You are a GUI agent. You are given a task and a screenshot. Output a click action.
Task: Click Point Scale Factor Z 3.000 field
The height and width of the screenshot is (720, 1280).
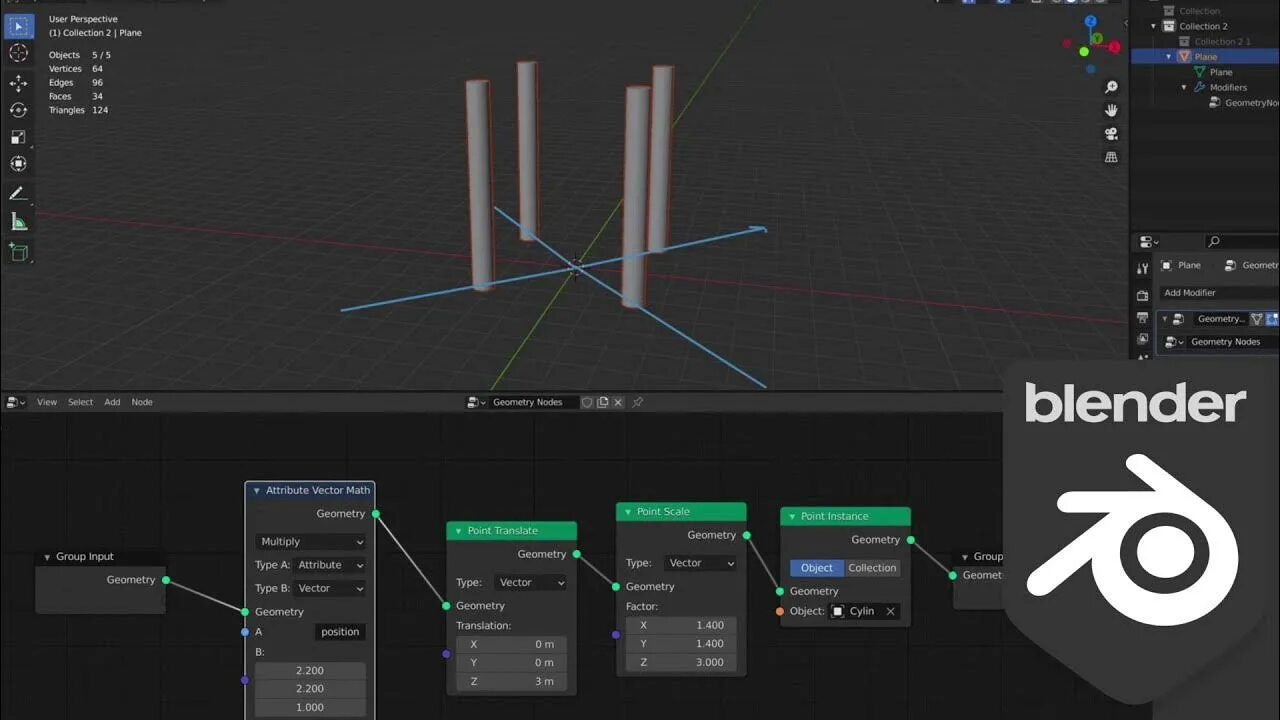pos(681,662)
